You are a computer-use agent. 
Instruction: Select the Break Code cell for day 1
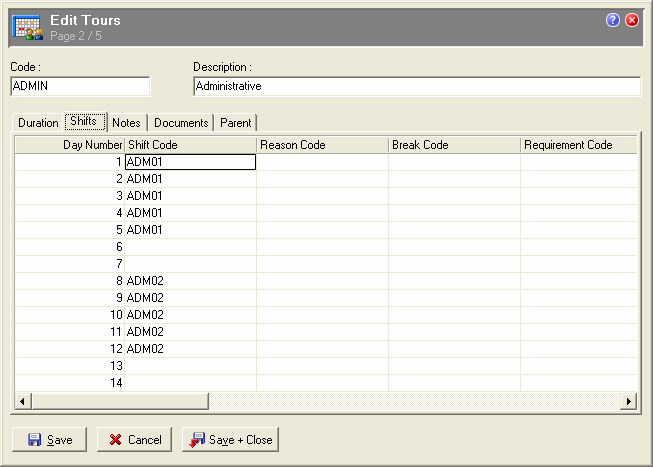pyautogui.click(x=454, y=162)
